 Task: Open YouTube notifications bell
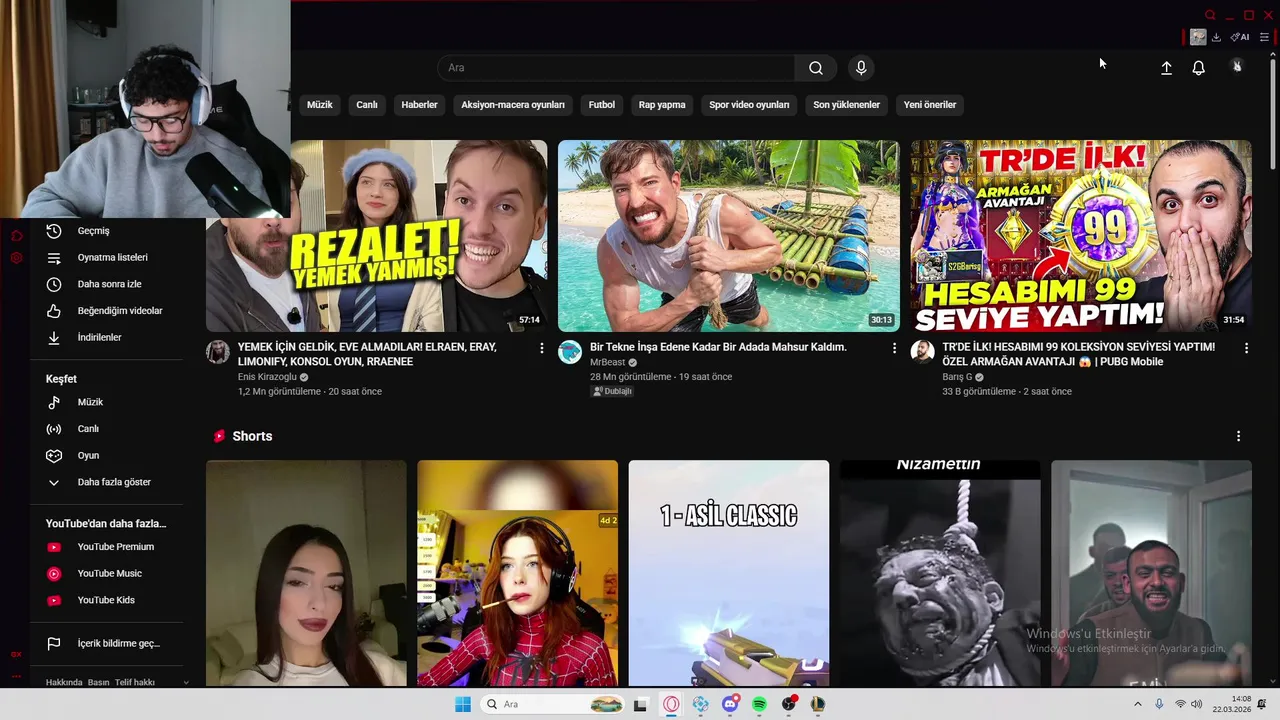1198,68
